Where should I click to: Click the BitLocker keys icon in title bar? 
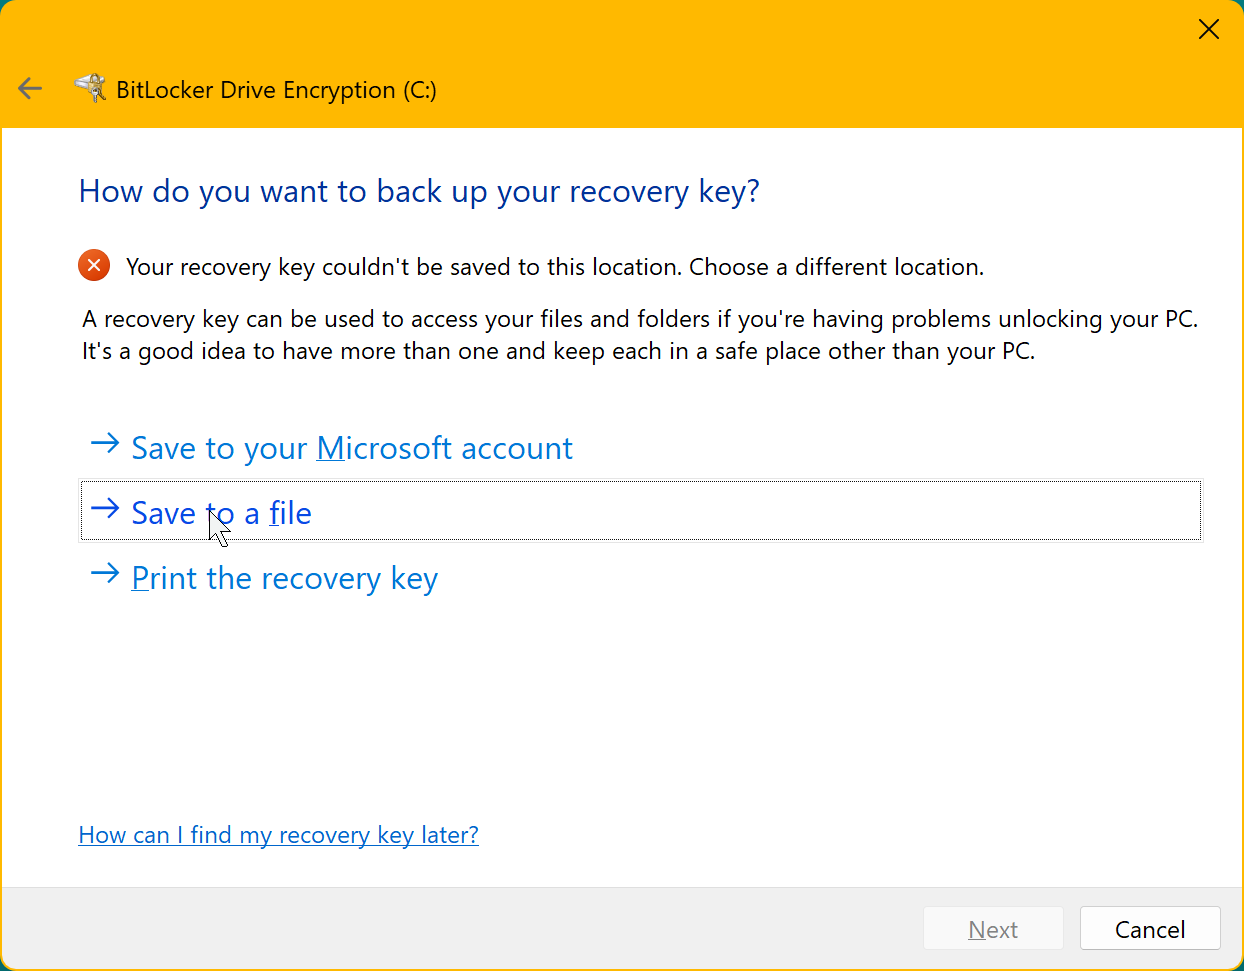click(x=90, y=88)
